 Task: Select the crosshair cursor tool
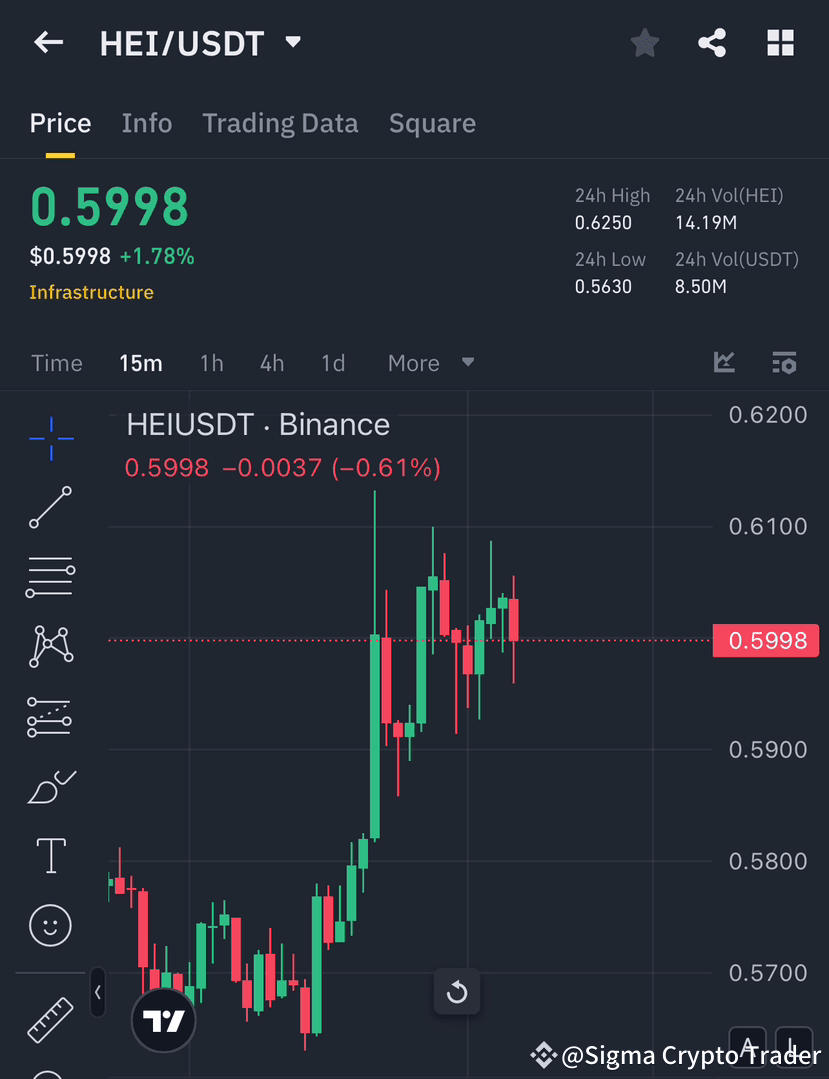pyautogui.click(x=50, y=437)
